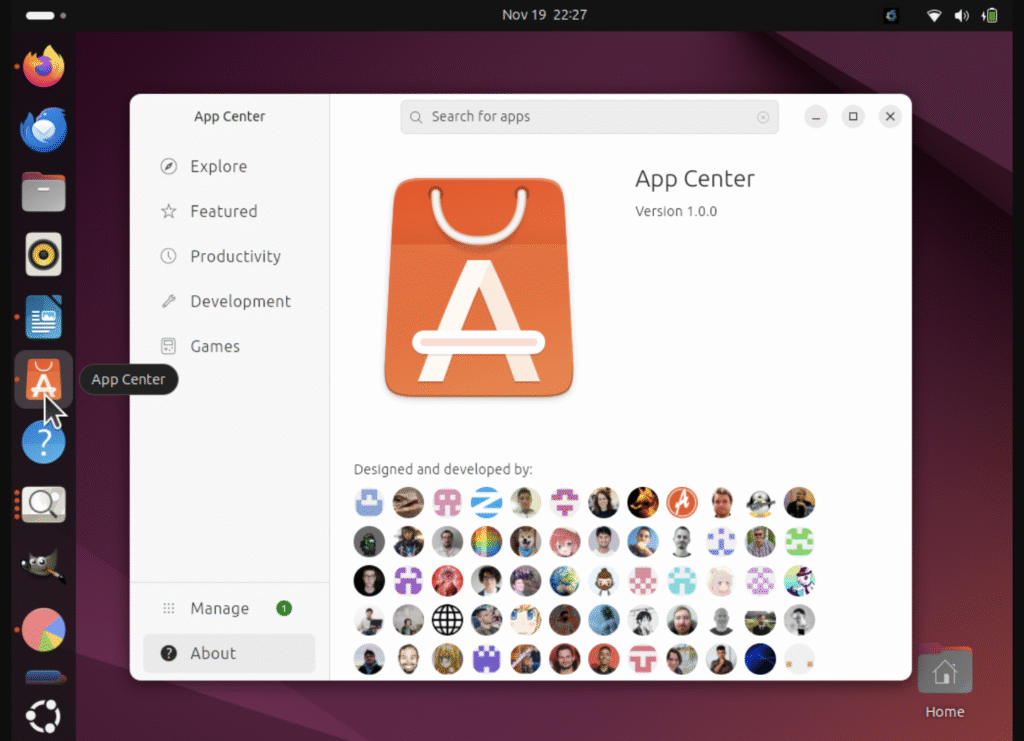Click the globe avatar among contributors
This screenshot has width=1024, height=741.
click(x=447, y=620)
